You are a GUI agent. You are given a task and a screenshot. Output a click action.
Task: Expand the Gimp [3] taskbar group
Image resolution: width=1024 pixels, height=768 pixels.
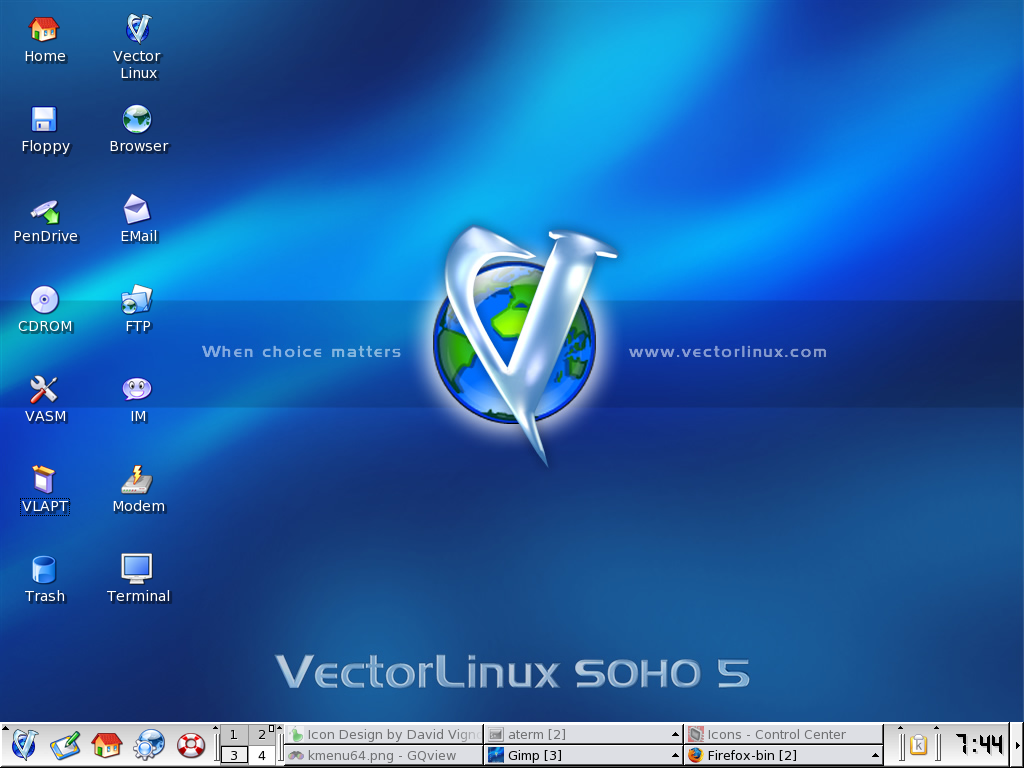[582, 755]
